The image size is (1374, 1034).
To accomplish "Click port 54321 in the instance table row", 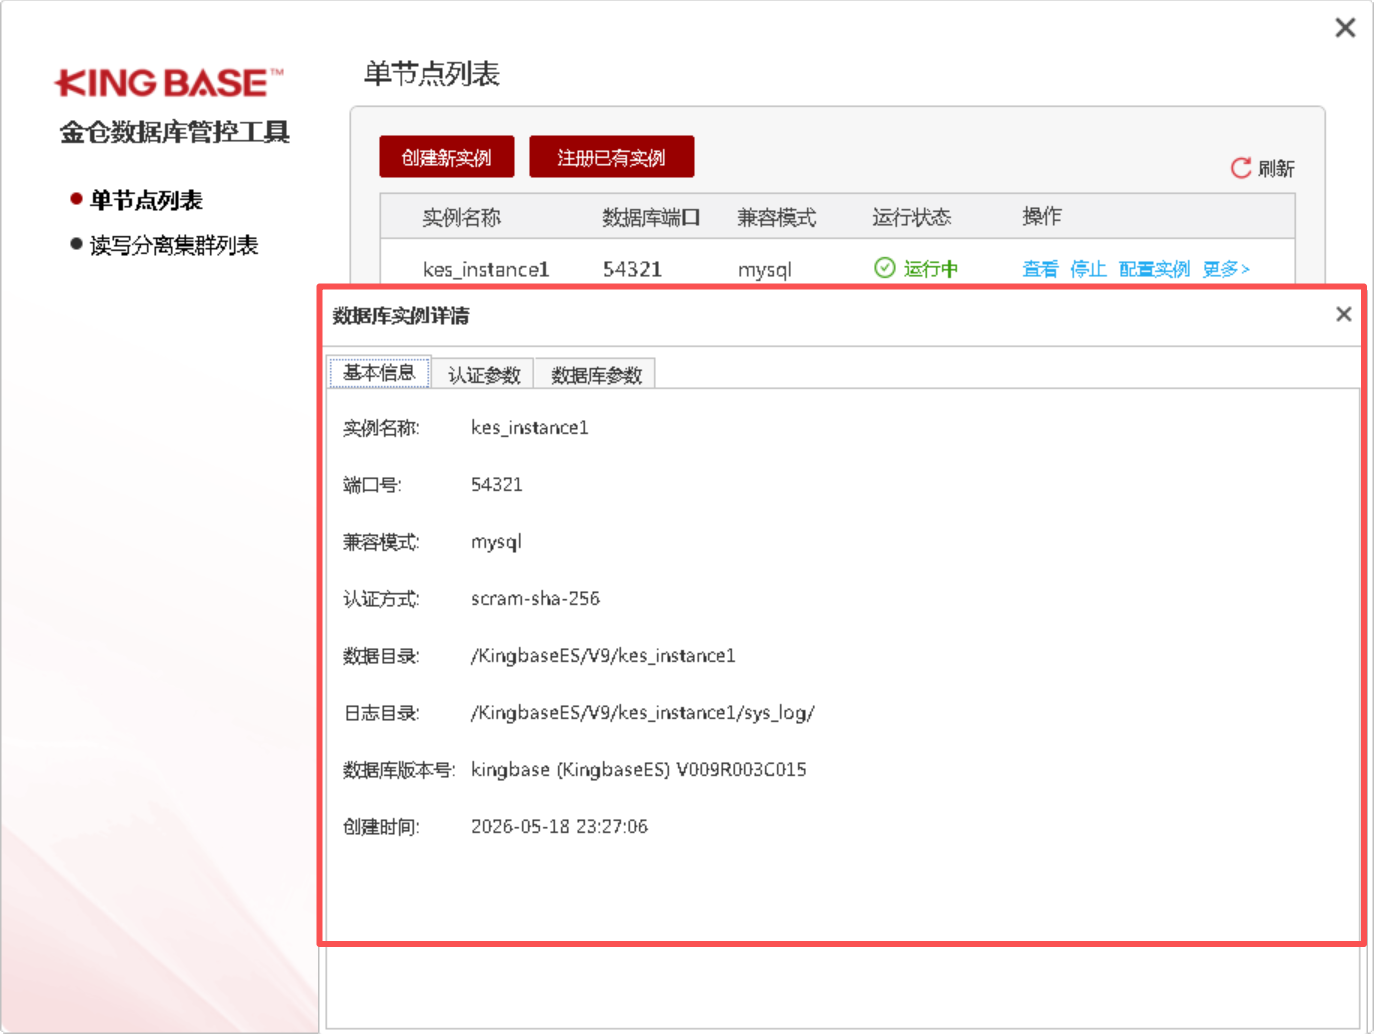I will point(632,269).
